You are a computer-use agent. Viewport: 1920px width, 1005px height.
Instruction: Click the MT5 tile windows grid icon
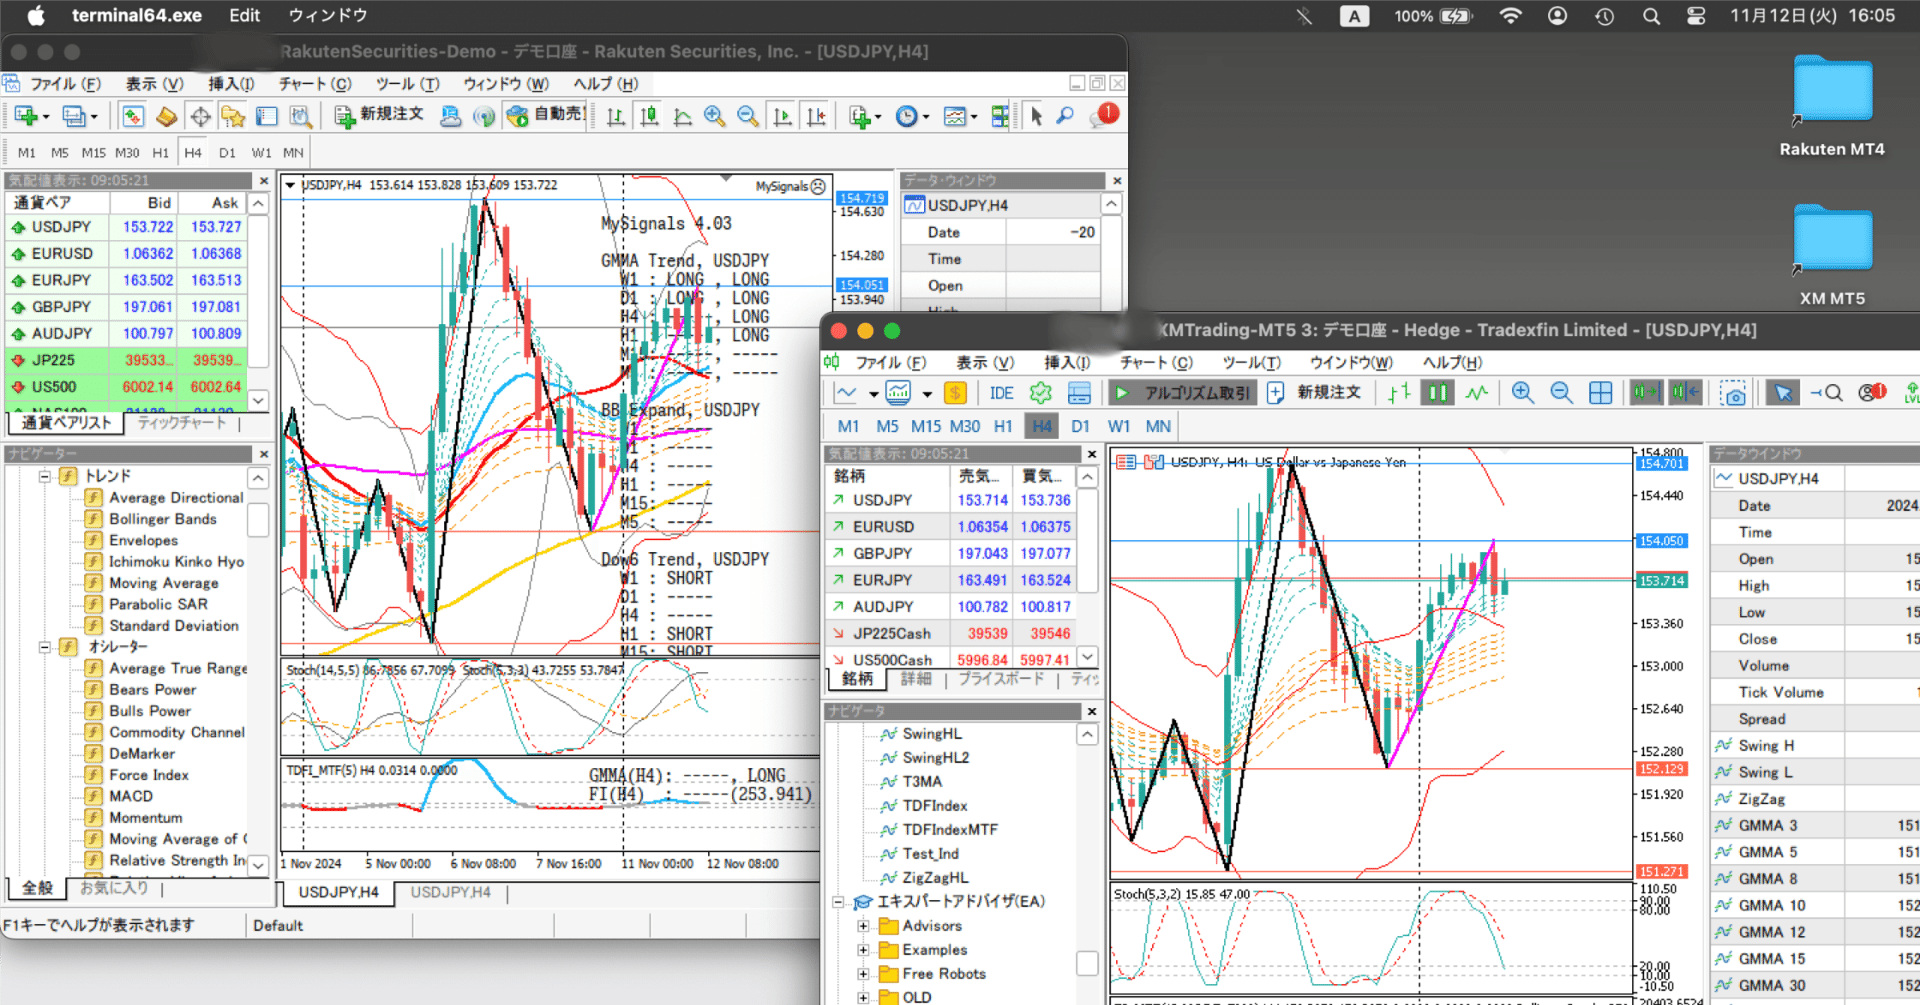(1600, 393)
